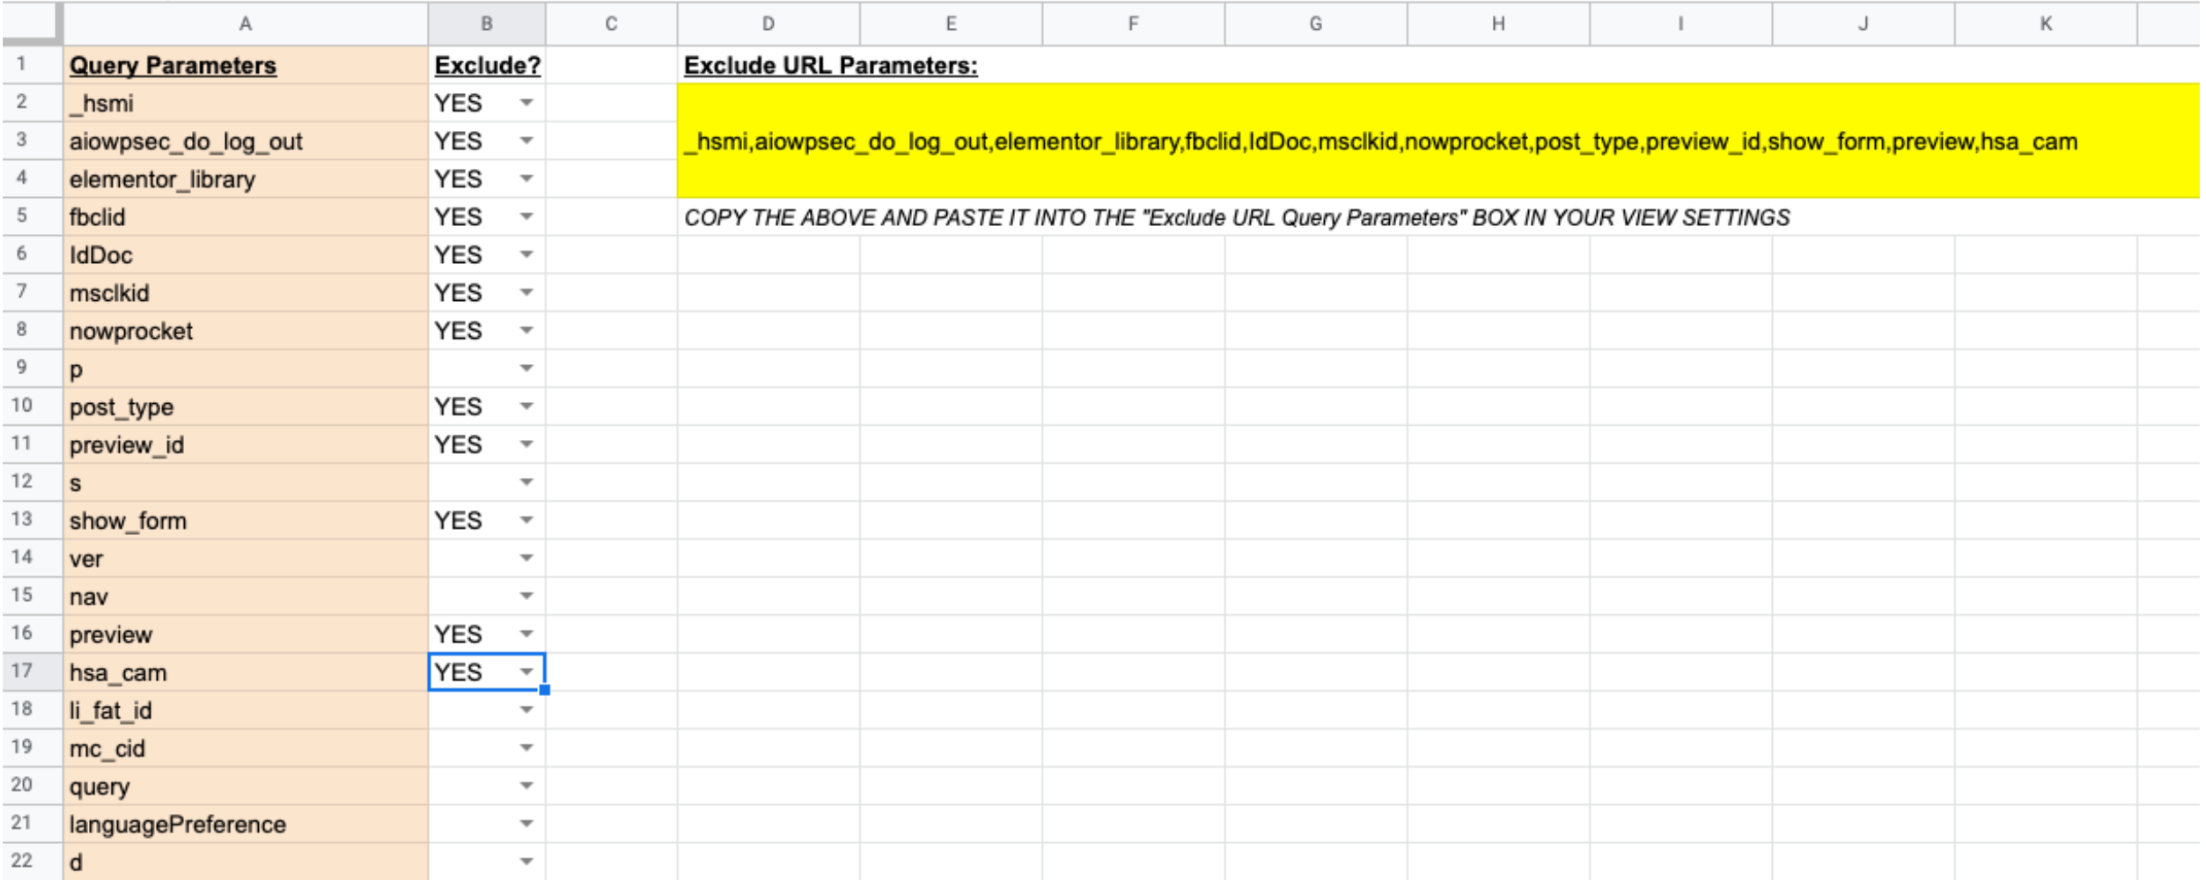The width and height of the screenshot is (2206, 880).
Task: Select the elementor_library cell
Action: 246,179
